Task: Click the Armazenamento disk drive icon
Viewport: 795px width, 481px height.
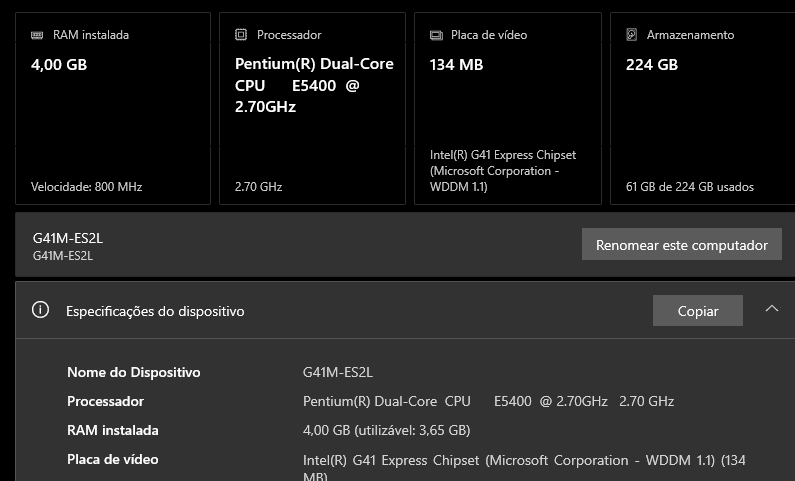Action: [x=632, y=34]
